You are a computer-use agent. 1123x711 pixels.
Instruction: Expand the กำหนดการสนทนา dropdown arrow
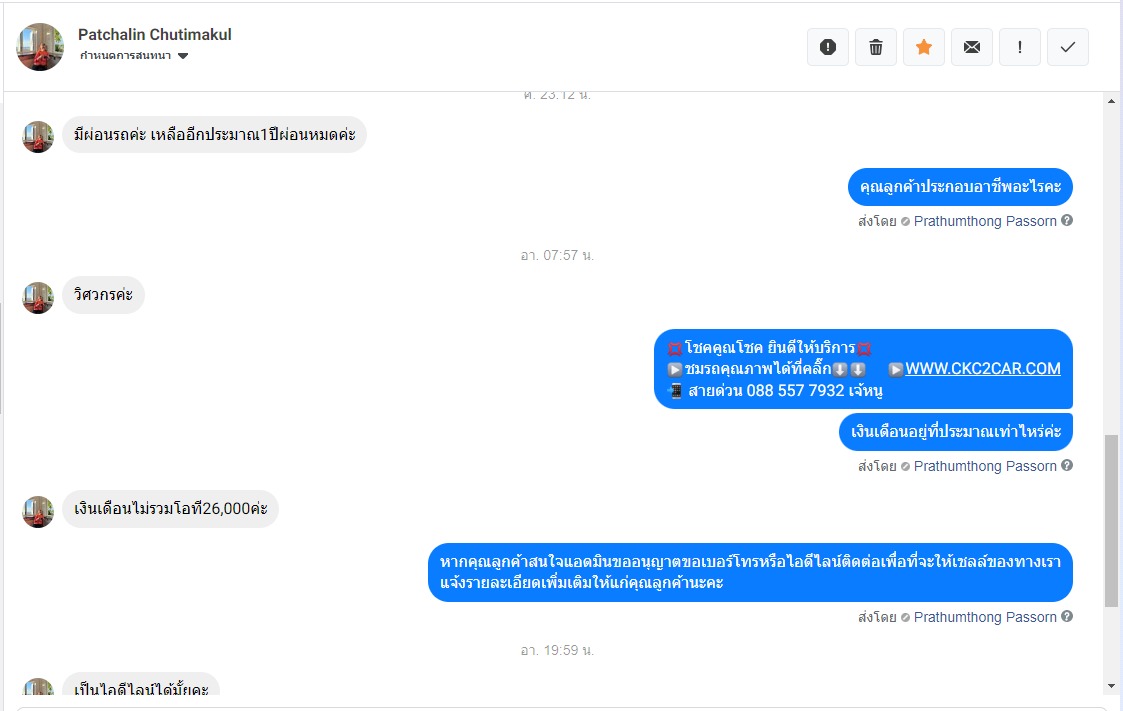(183, 56)
